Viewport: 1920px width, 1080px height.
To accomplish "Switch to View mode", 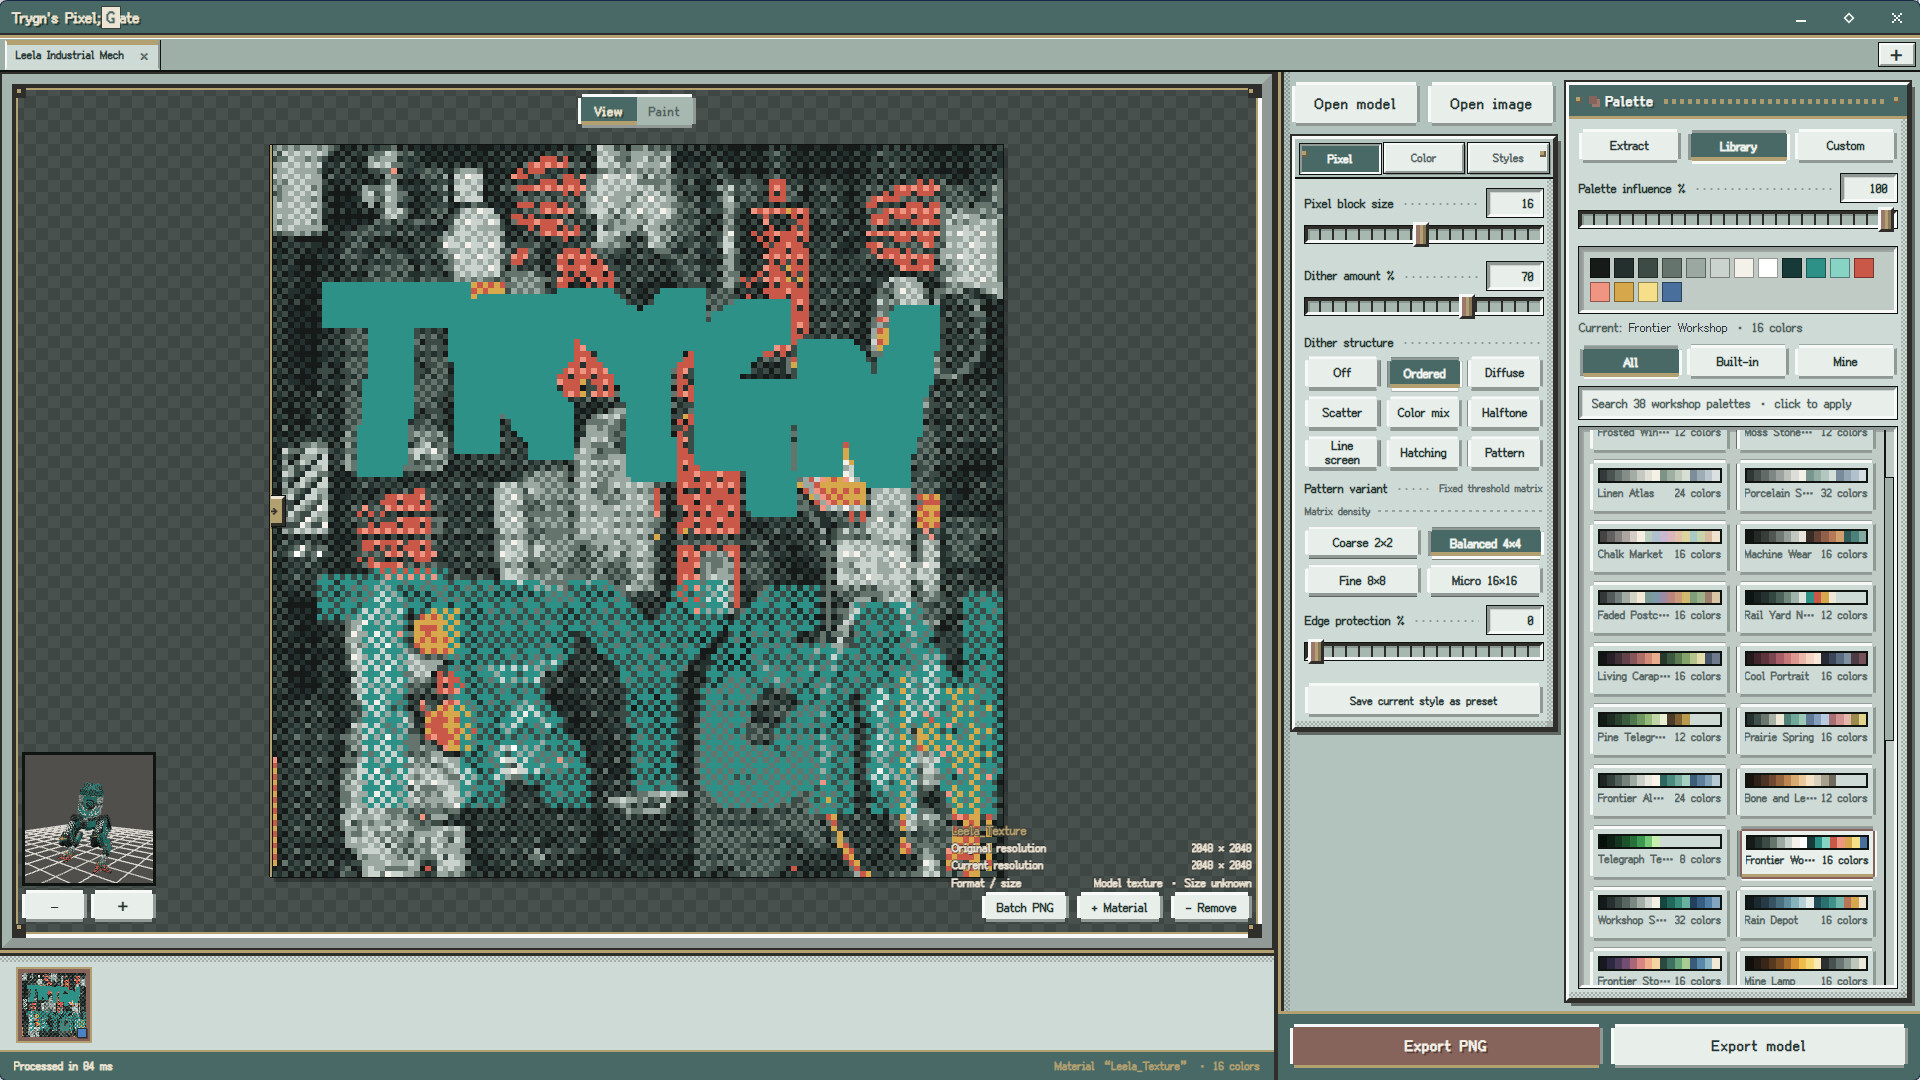I will click(608, 111).
